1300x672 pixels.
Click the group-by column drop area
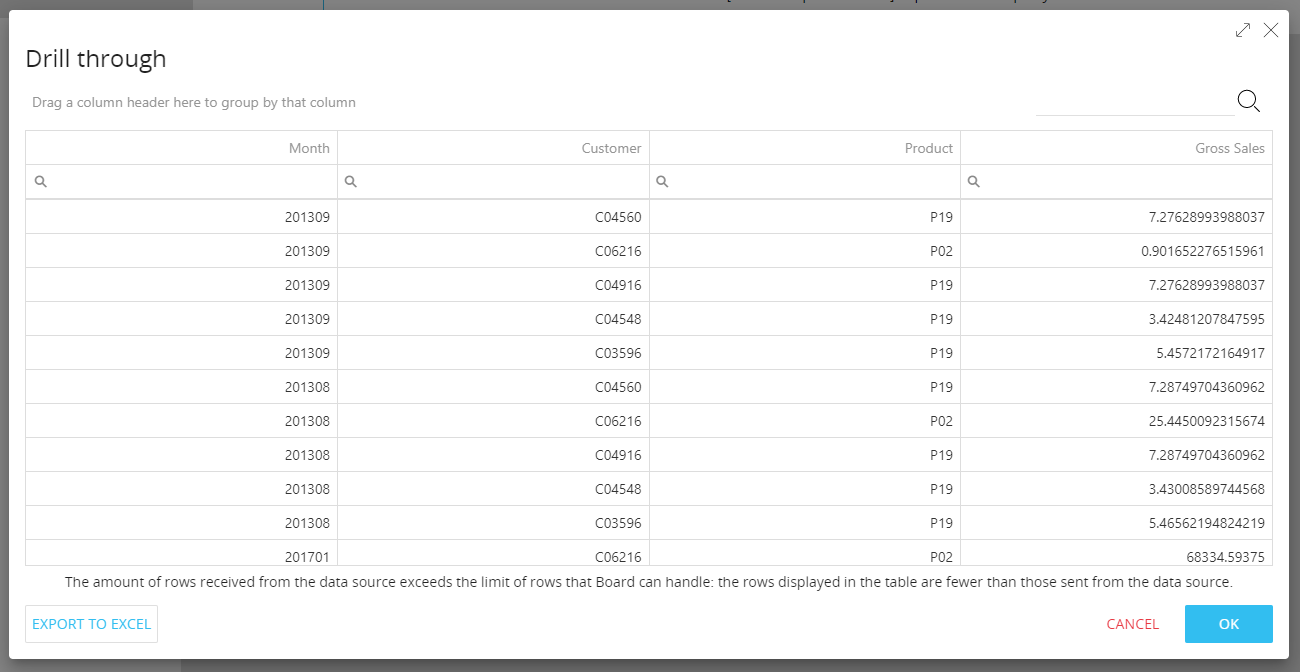pos(193,102)
